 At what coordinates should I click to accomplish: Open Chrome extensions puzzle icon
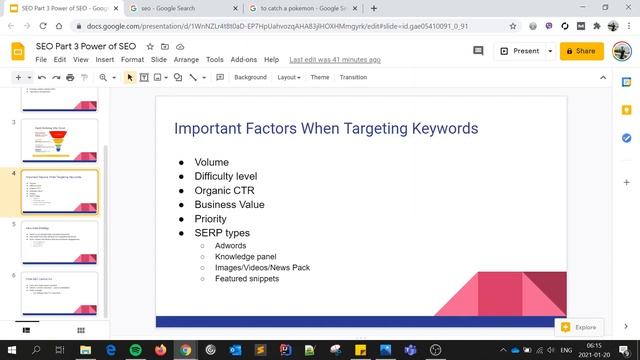tap(597, 26)
